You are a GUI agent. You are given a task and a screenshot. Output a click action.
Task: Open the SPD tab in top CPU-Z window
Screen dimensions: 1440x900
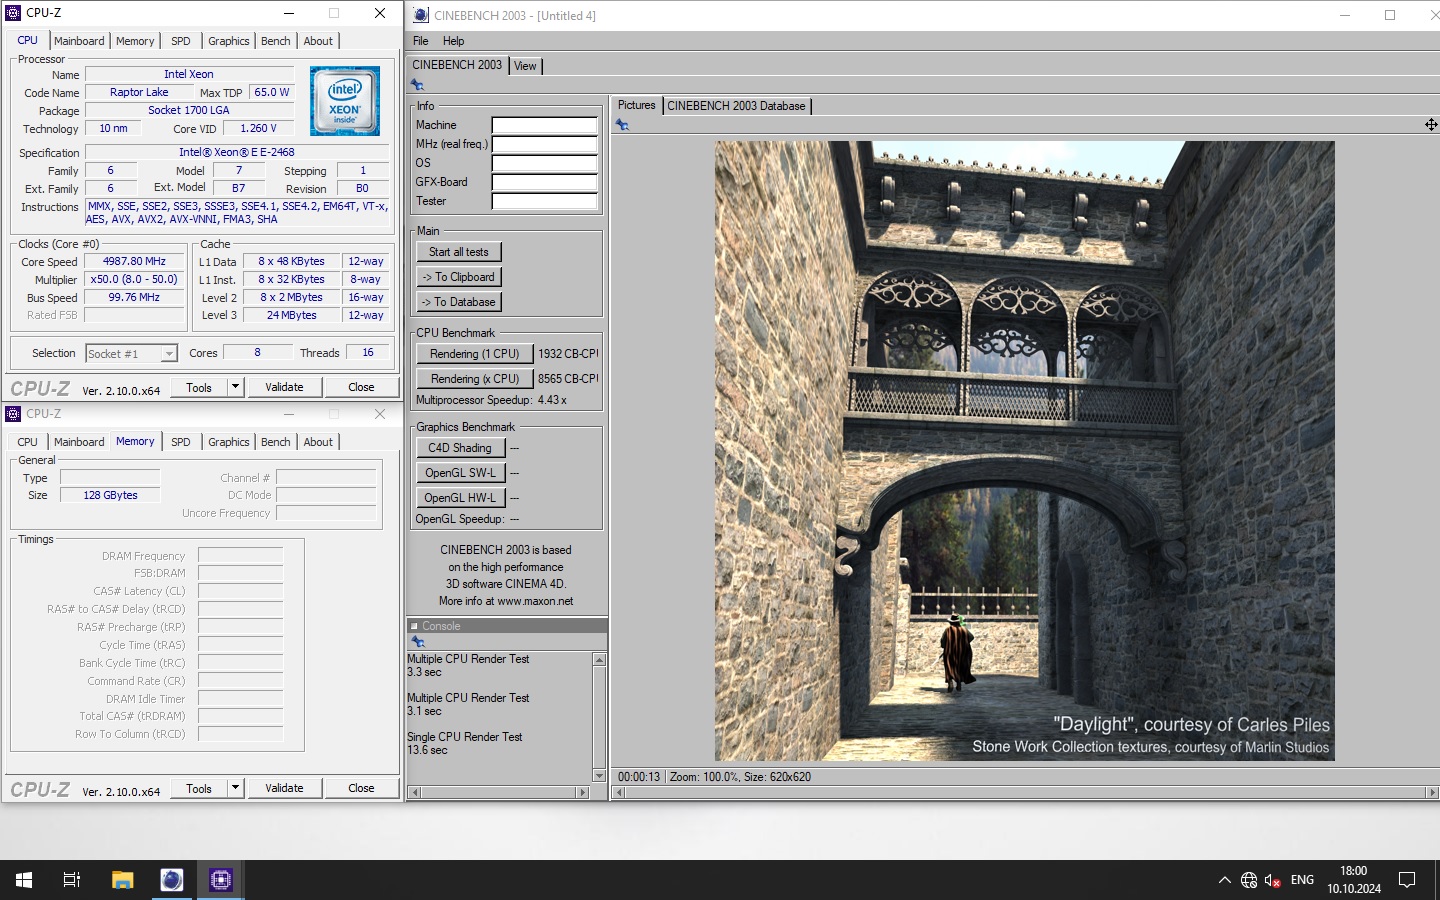(x=181, y=41)
